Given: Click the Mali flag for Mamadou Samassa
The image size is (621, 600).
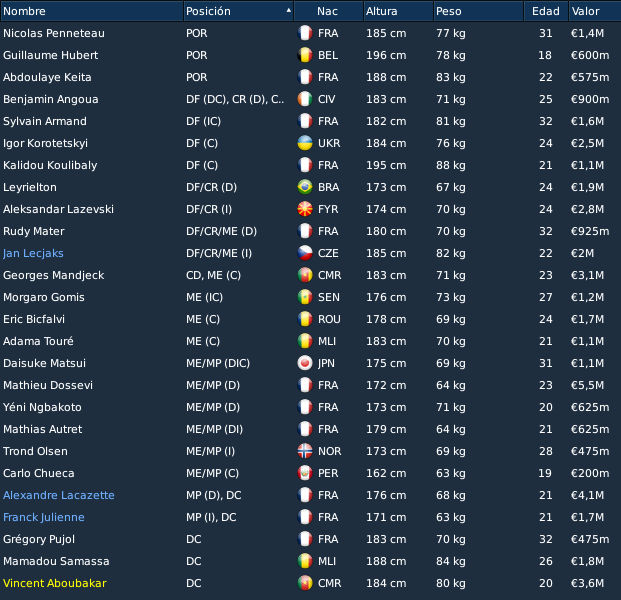Looking at the screenshot, I should coord(305,561).
